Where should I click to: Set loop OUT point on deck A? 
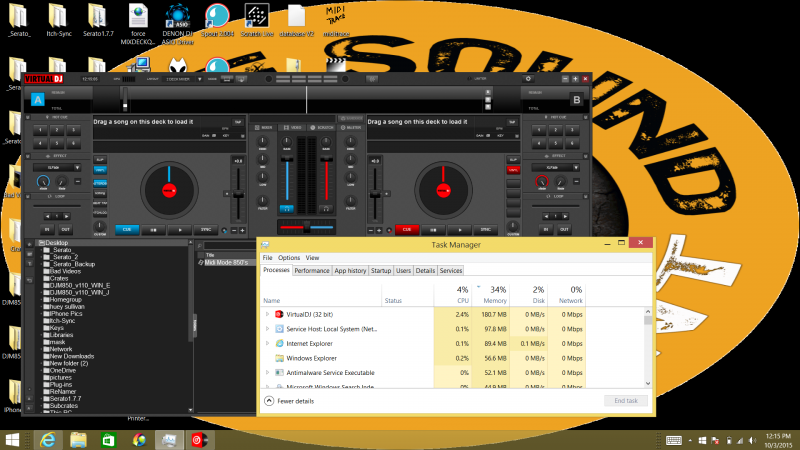pyautogui.click(x=65, y=230)
